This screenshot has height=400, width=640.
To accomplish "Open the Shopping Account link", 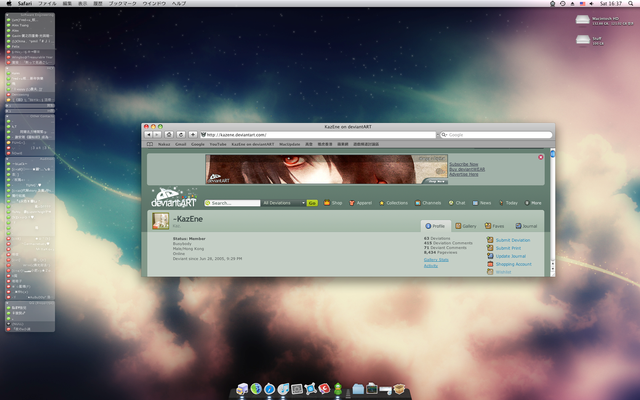I will coord(513,264).
